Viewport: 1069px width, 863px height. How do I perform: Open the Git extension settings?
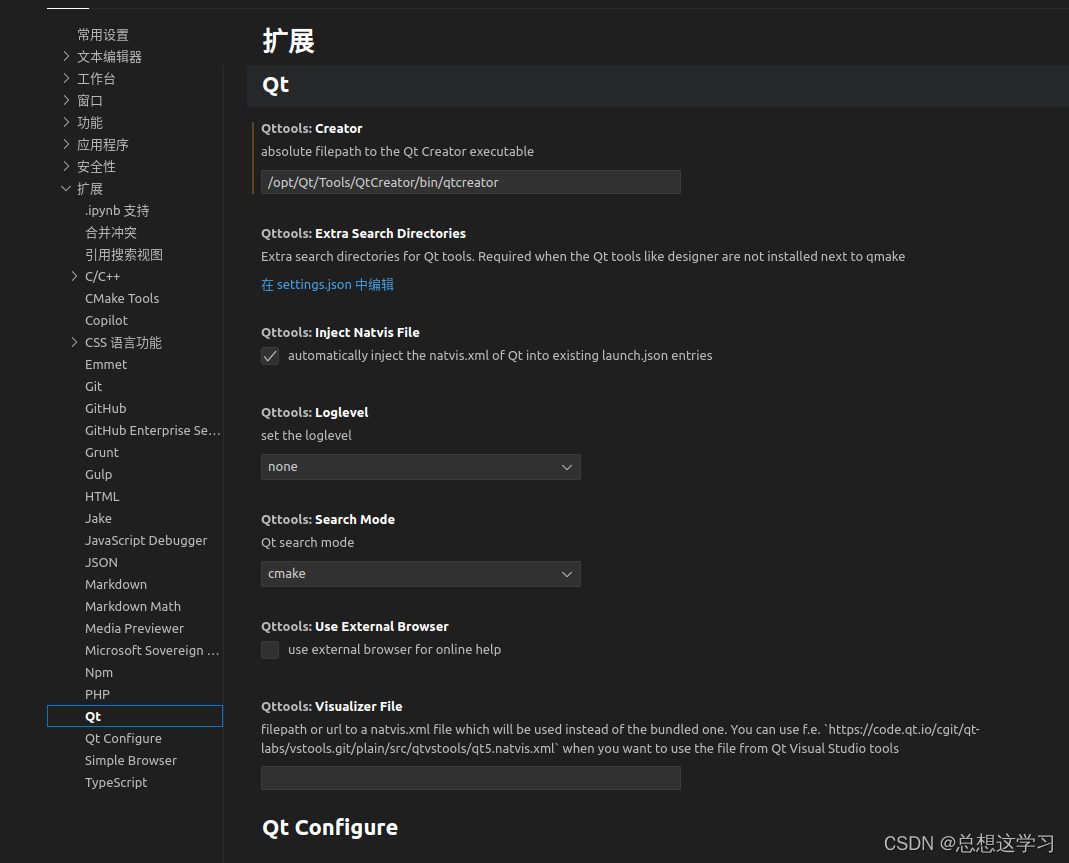(x=93, y=386)
